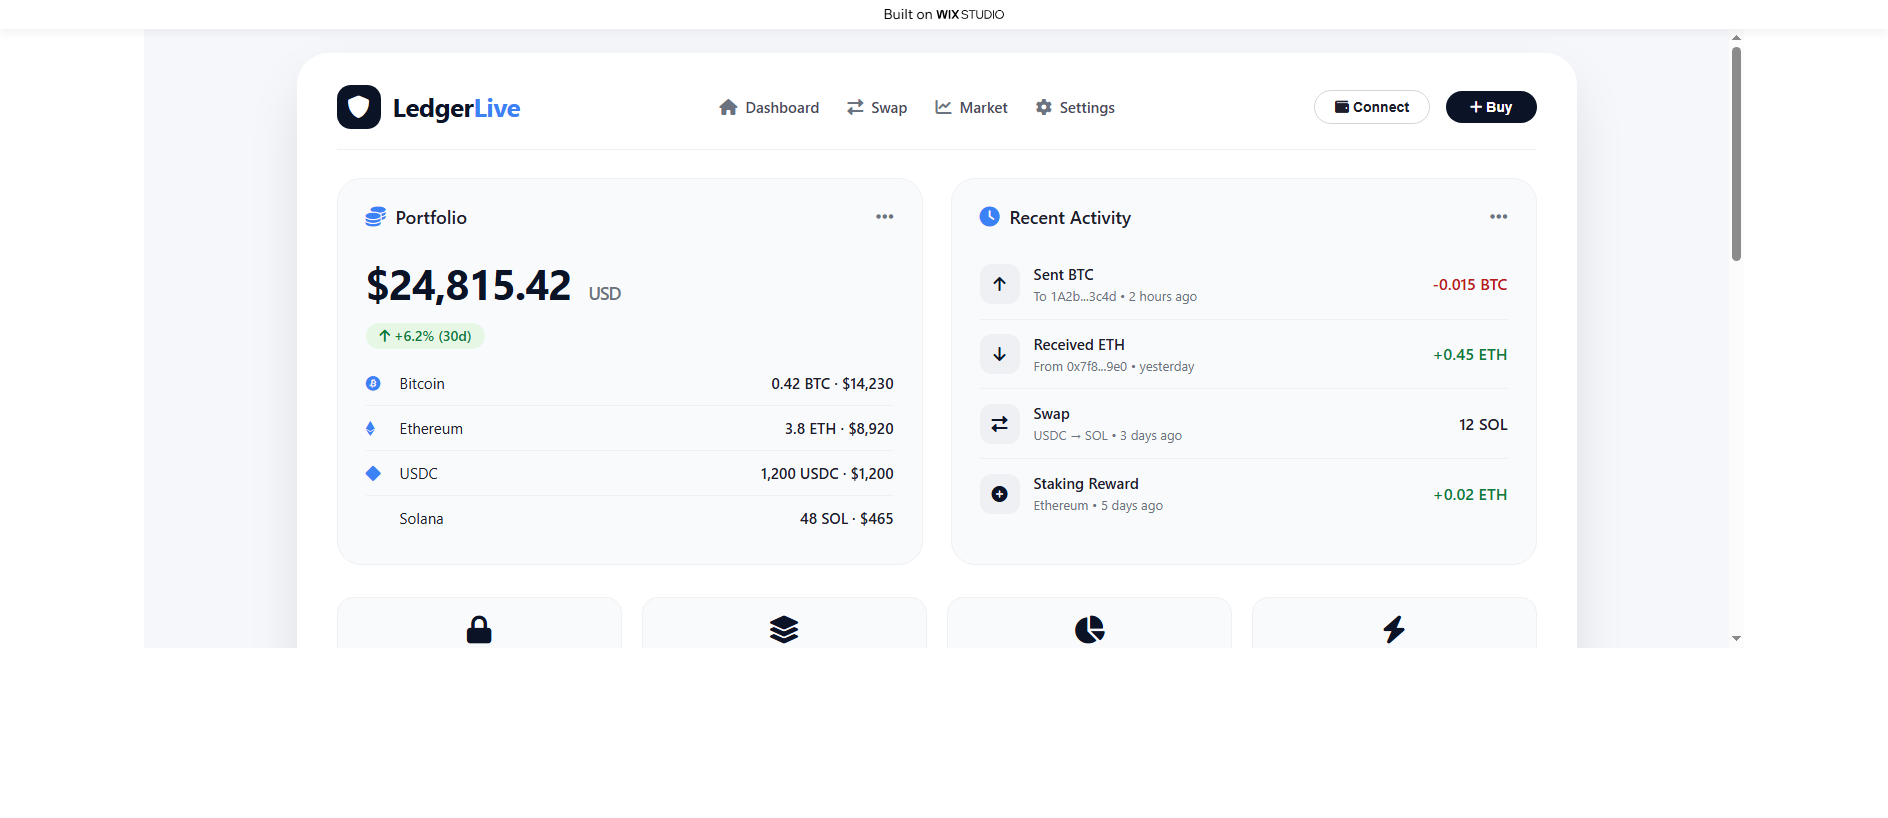The image size is (1888, 818).
Task: Click the Recent Activity clock icon
Action: pos(989,217)
